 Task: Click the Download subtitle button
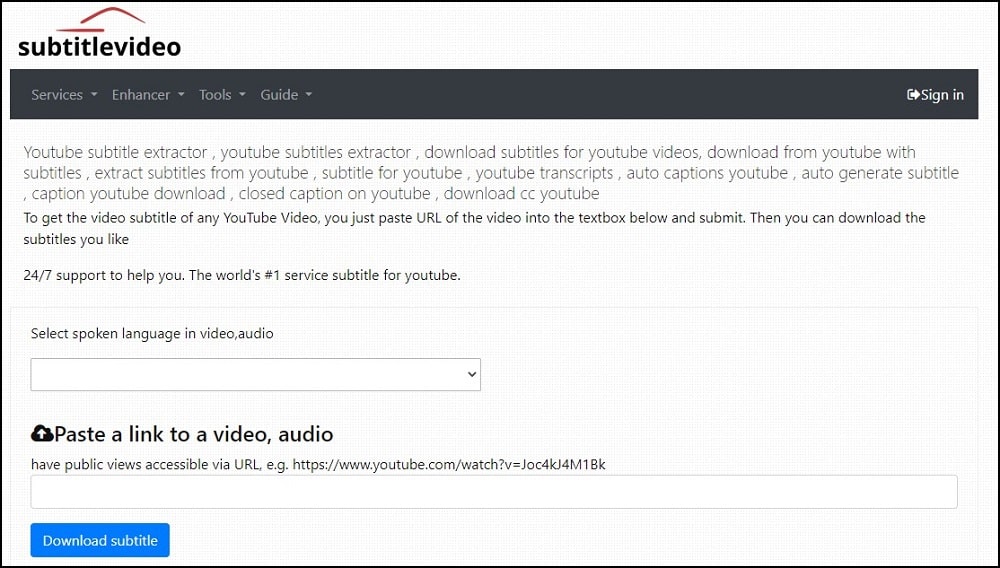point(100,540)
